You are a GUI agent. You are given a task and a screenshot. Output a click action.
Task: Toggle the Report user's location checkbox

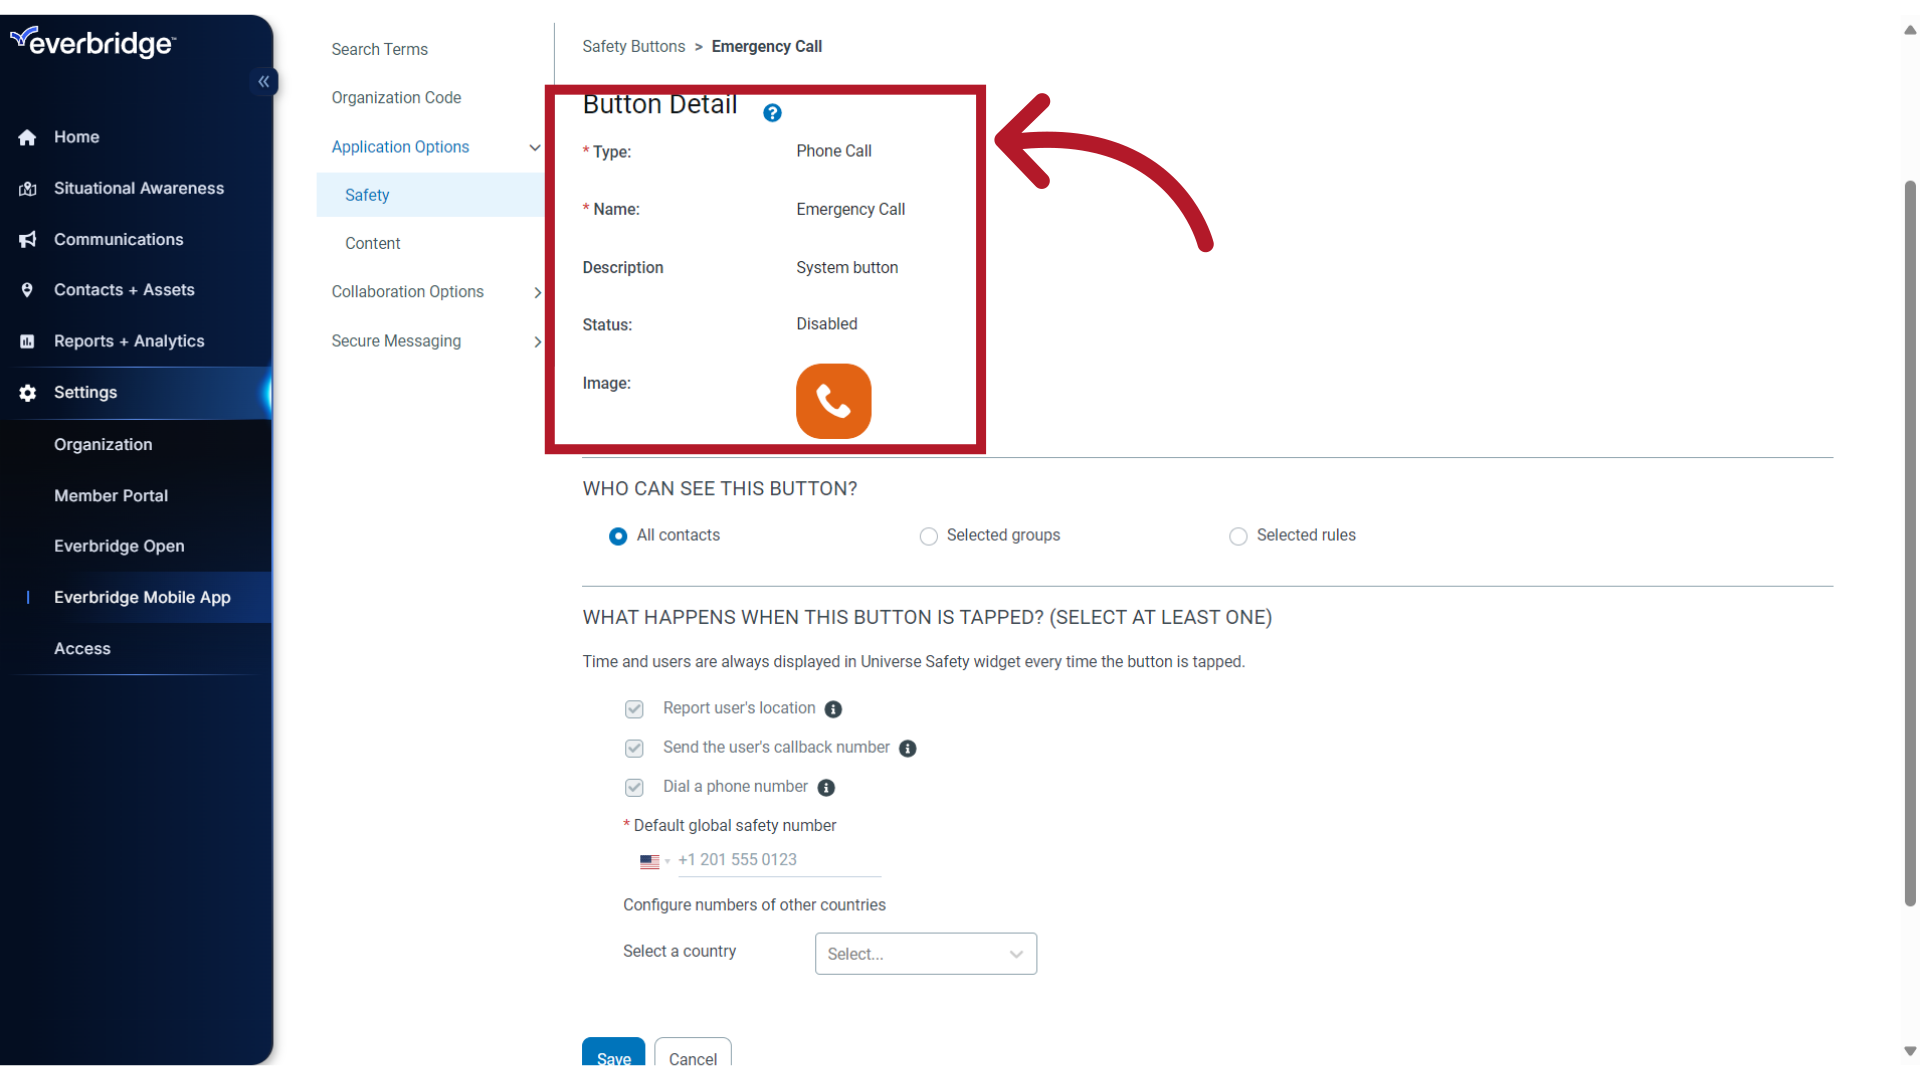634,708
